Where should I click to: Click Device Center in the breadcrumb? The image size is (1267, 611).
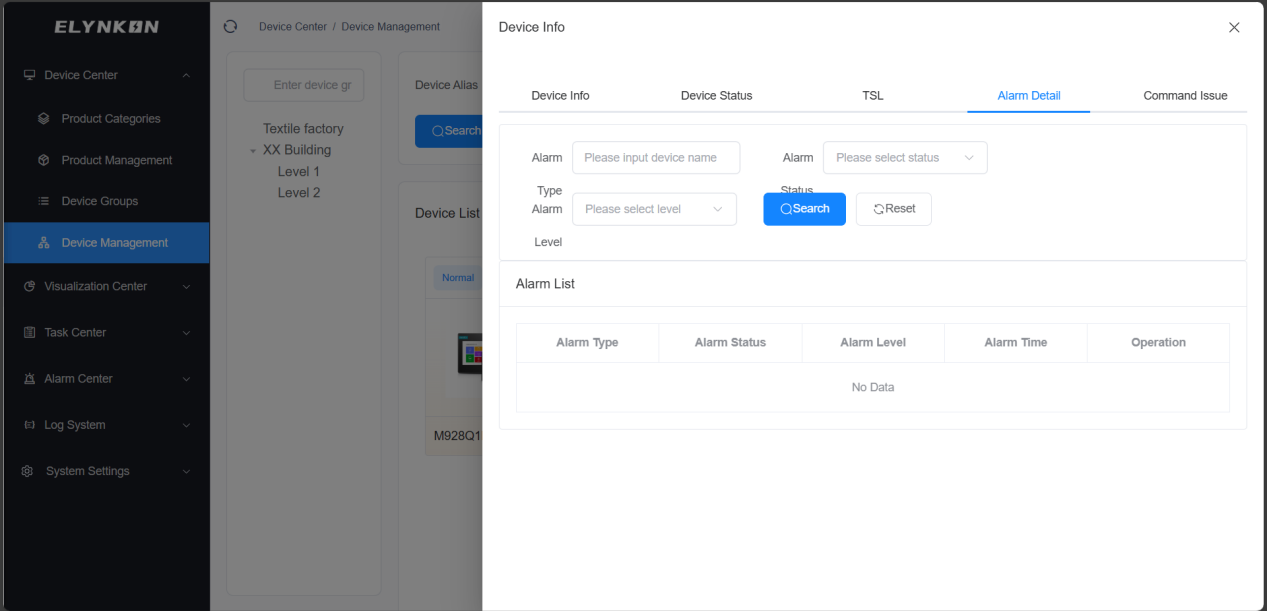pos(293,27)
